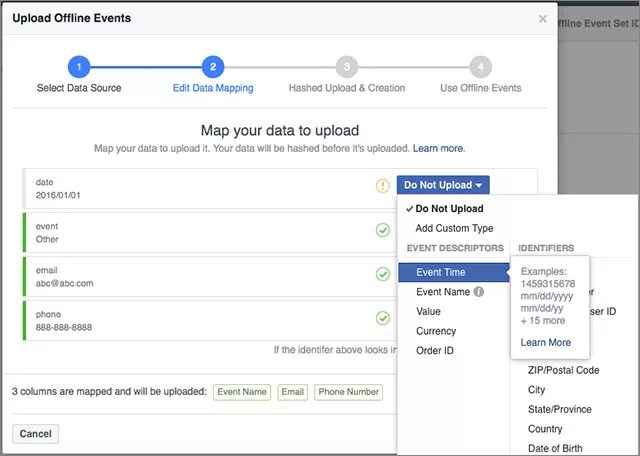Screen dimensions: 640x456
Task: Click step 4 circle Use Offline Events
Action: click(481, 67)
